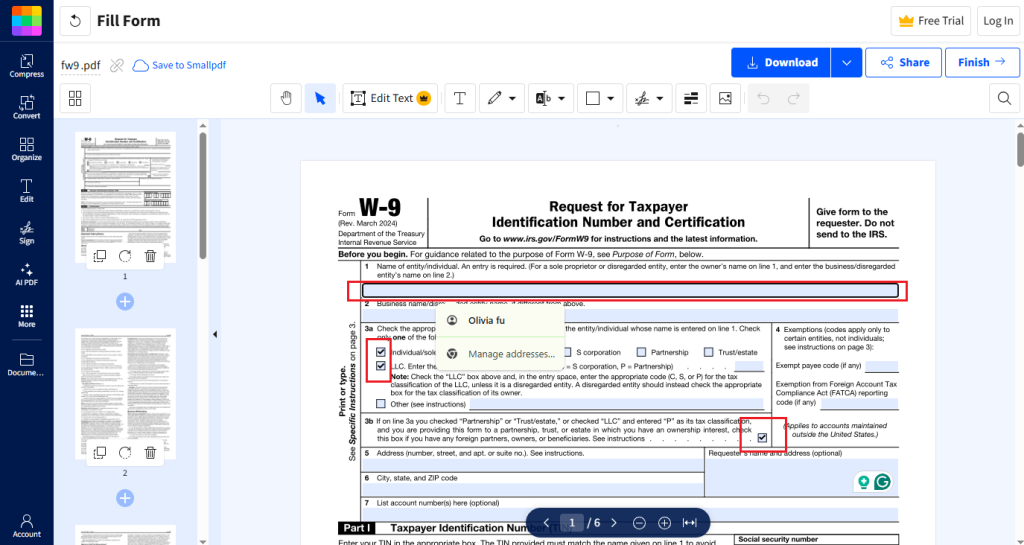Uncheck Individual/sole proprietor checkbox
Viewport: 1024px width, 545px height.
point(381,352)
